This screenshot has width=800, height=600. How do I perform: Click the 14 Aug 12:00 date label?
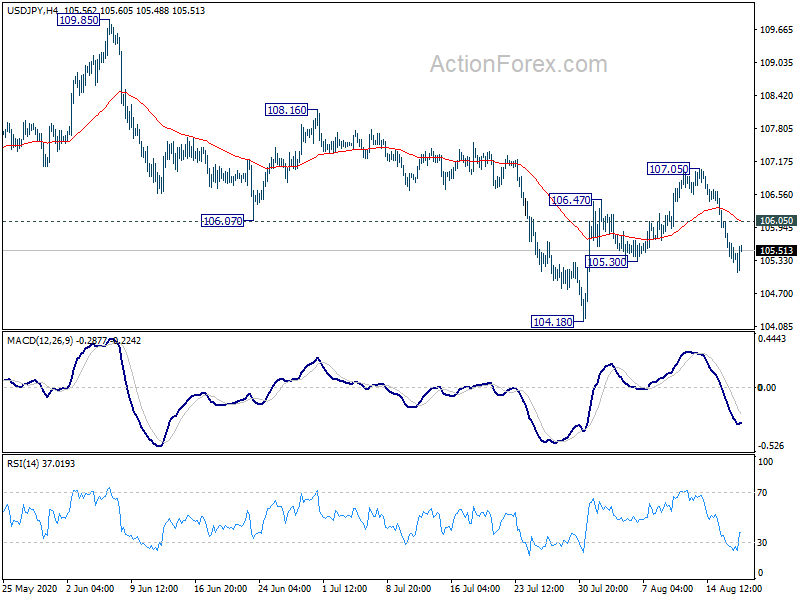[x=734, y=588]
